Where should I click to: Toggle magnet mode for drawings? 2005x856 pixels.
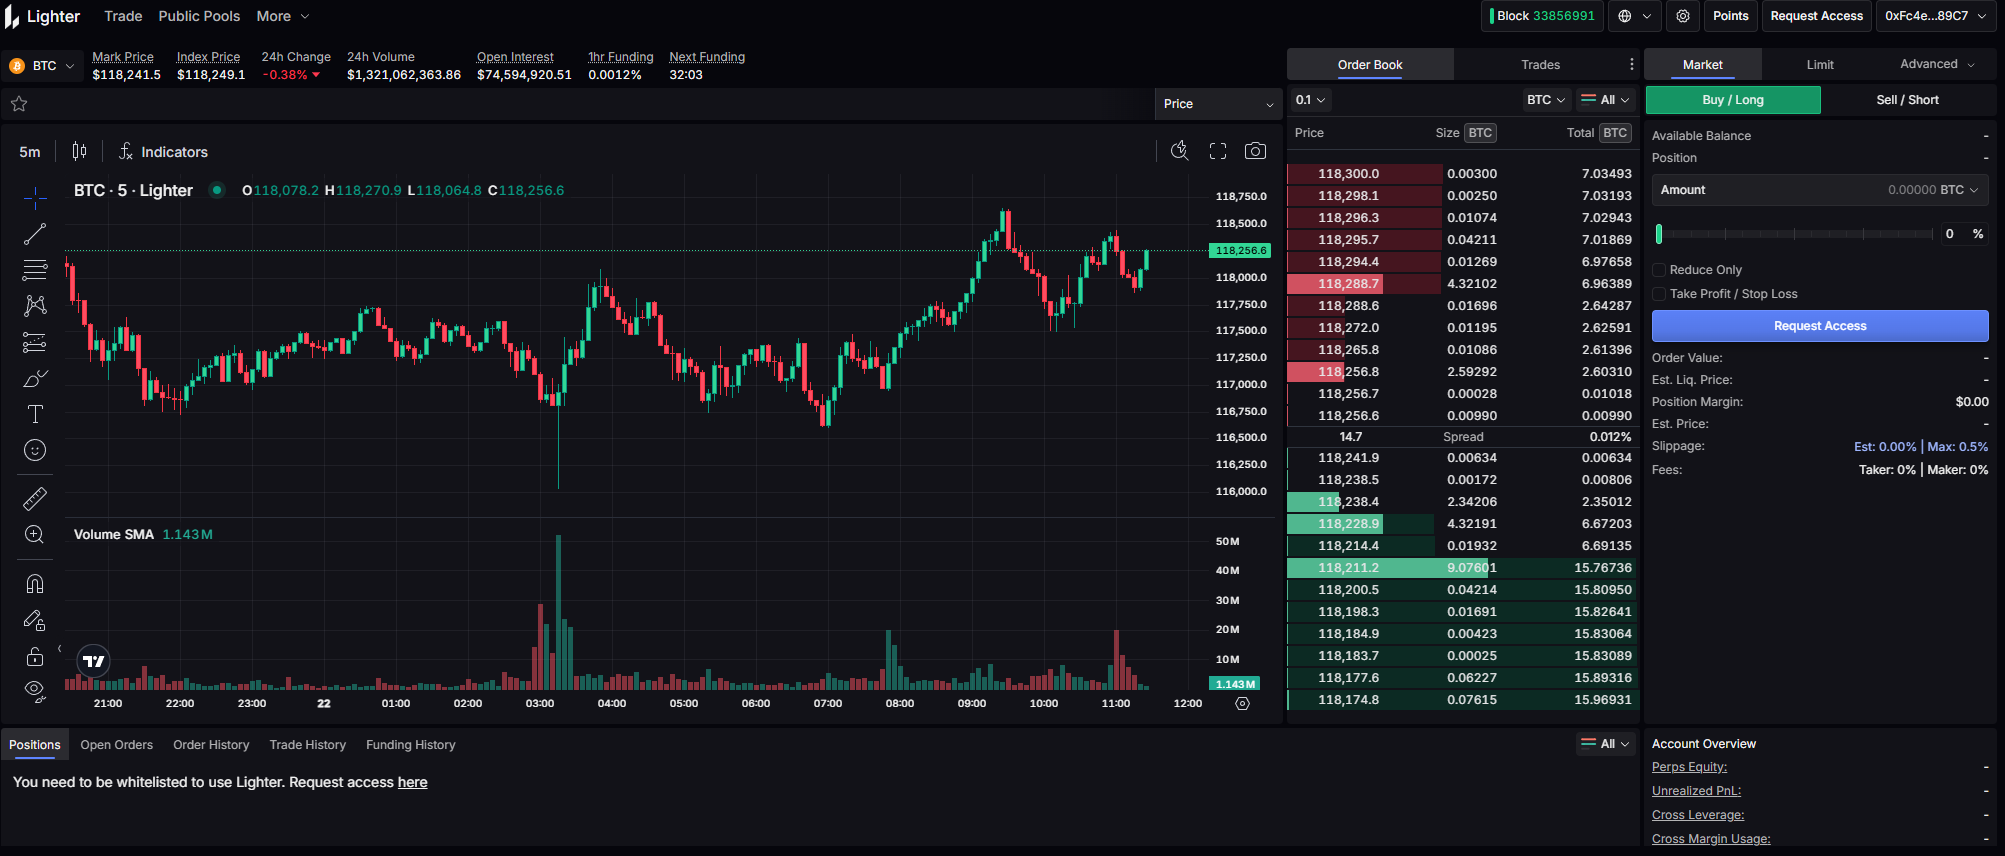pyautogui.click(x=35, y=584)
